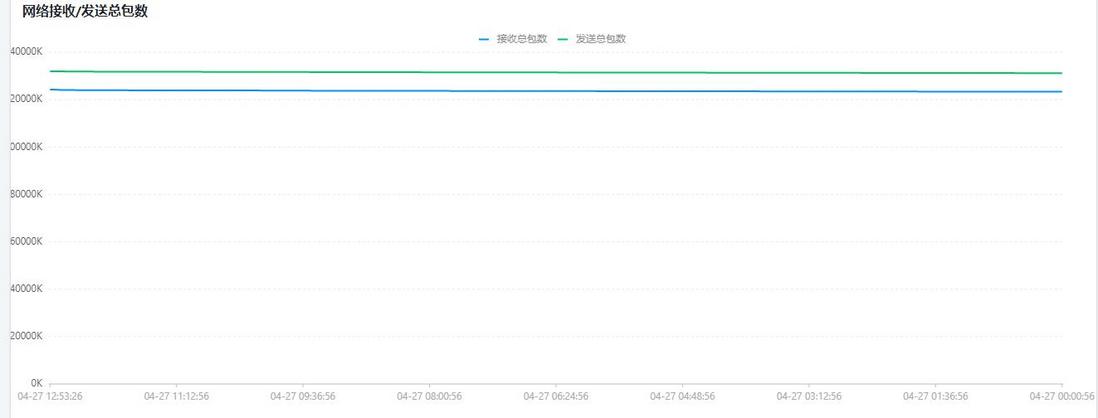Click x-axis label 04-27 03:12:56
This screenshot has width=1098, height=418.
pyautogui.click(x=809, y=396)
